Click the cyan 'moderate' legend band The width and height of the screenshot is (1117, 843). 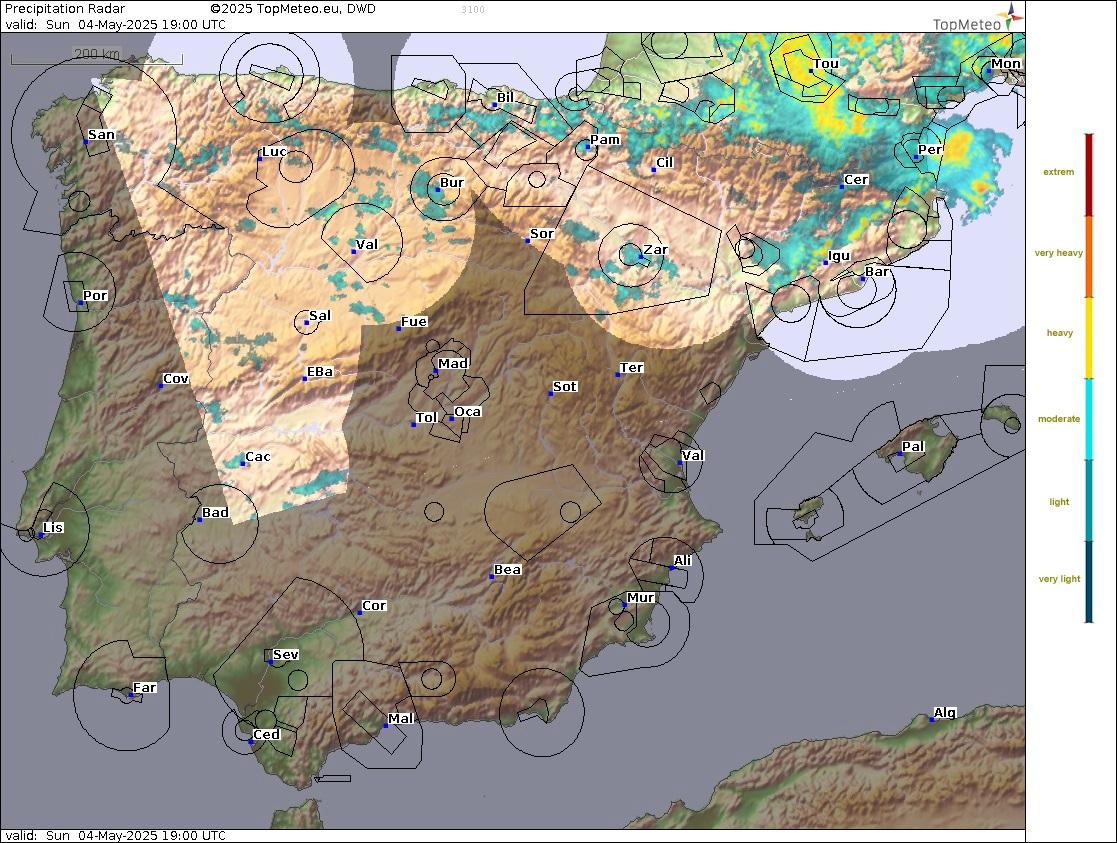(x=1089, y=419)
